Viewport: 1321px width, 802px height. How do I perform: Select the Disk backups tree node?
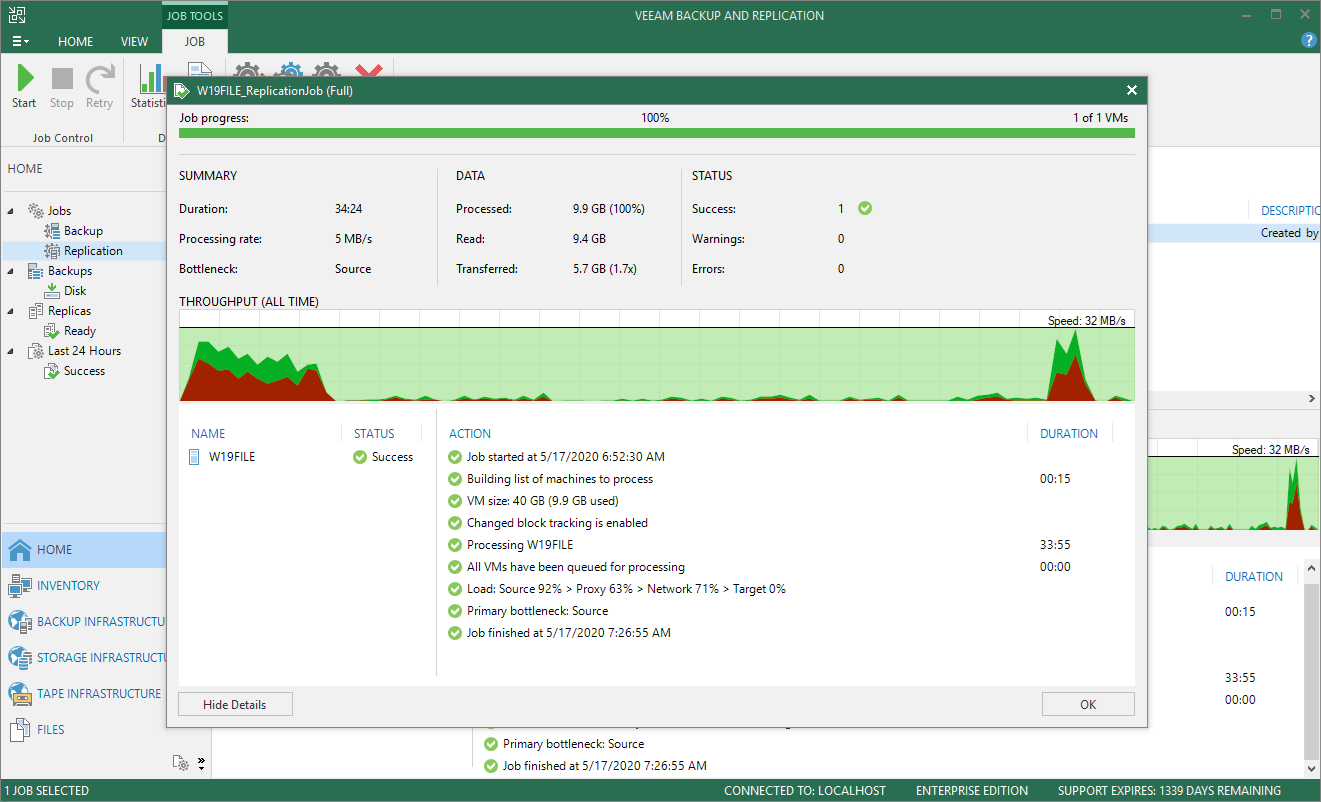point(75,291)
